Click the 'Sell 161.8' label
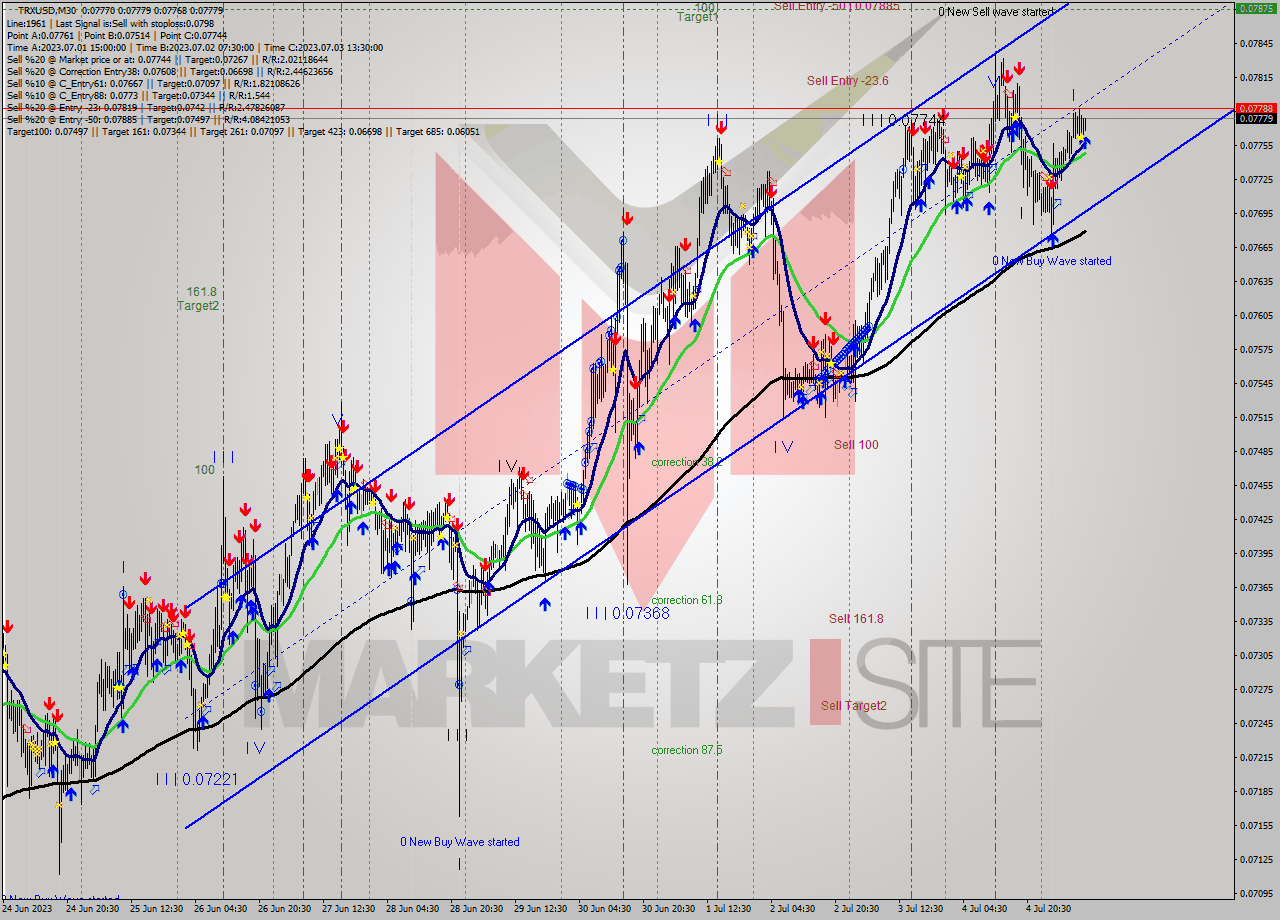Image resolution: width=1280 pixels, height=920 pixels. pos(856,619)
